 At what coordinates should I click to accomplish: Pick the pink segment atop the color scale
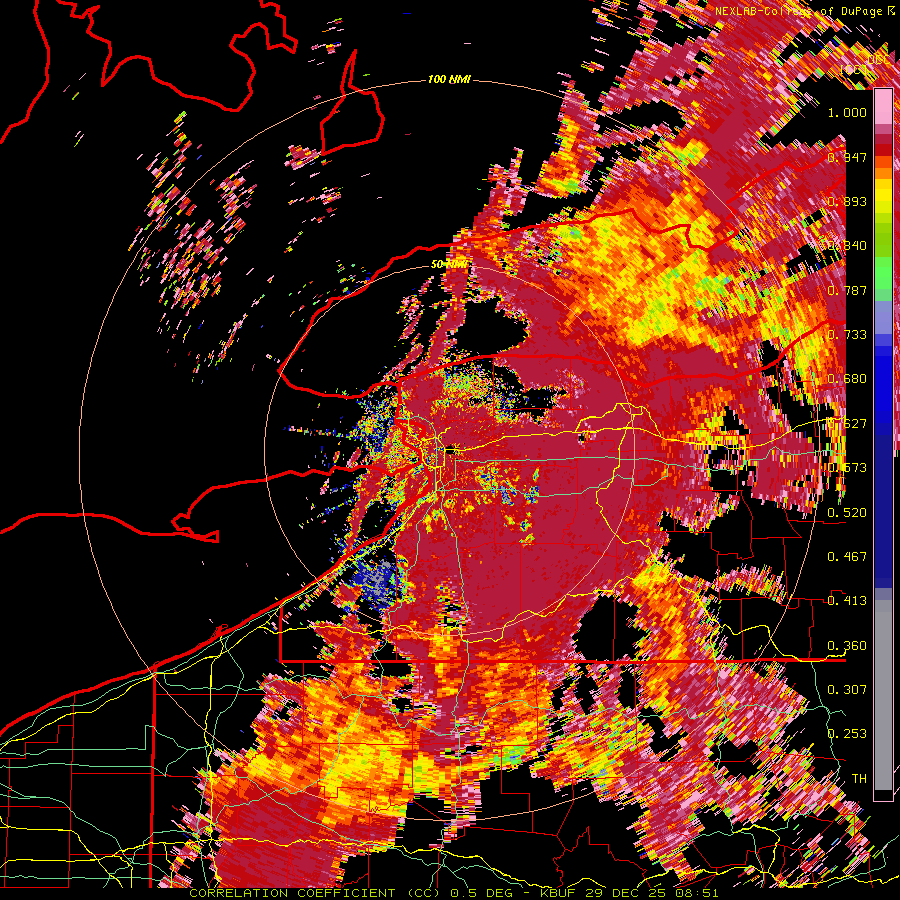click(x=883, y=107)
